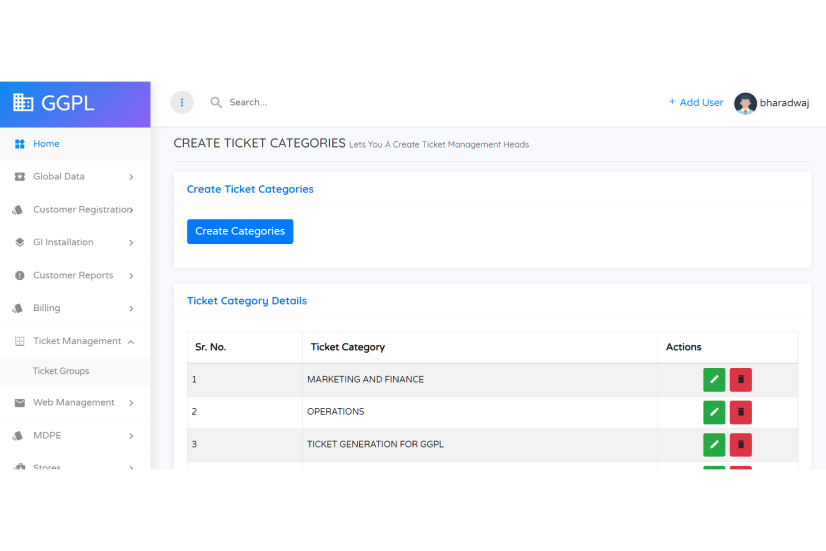Open the bharadwaj profile avatar
This screenshot has height=551, width=826.
click(x=745, y=103)
